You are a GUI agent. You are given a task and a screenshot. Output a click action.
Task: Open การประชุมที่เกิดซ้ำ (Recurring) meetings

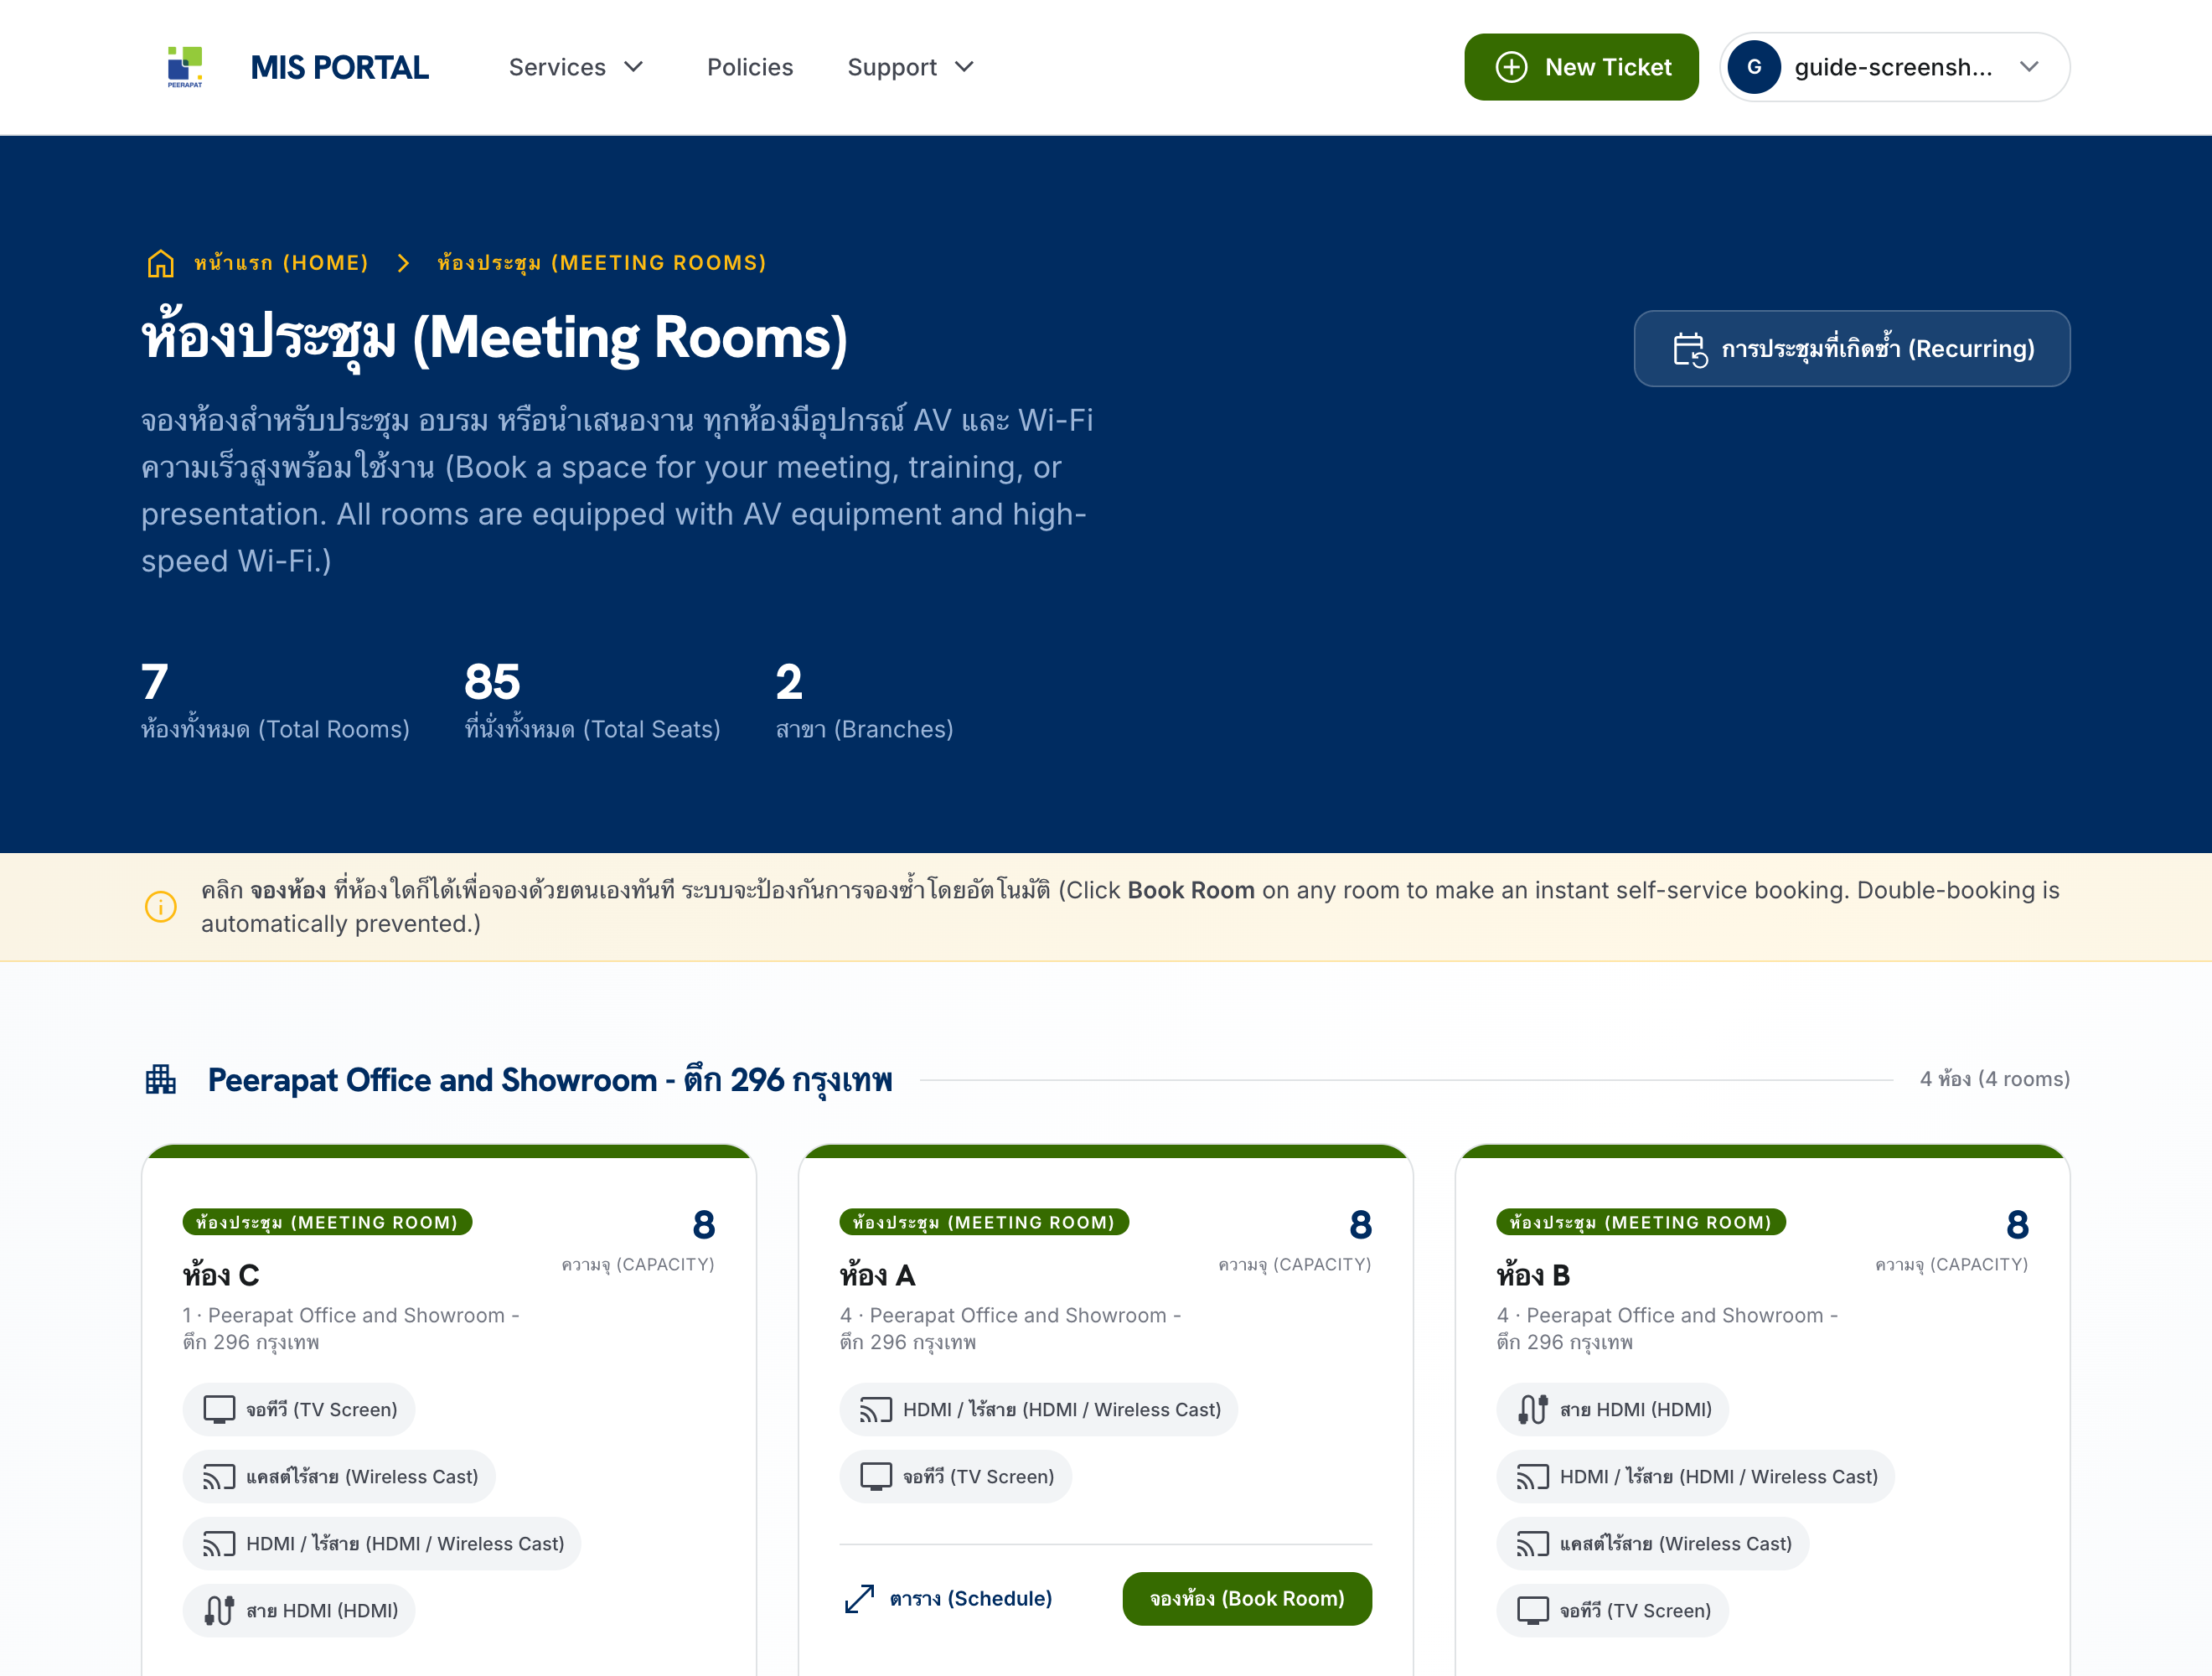coord(1851,348)
